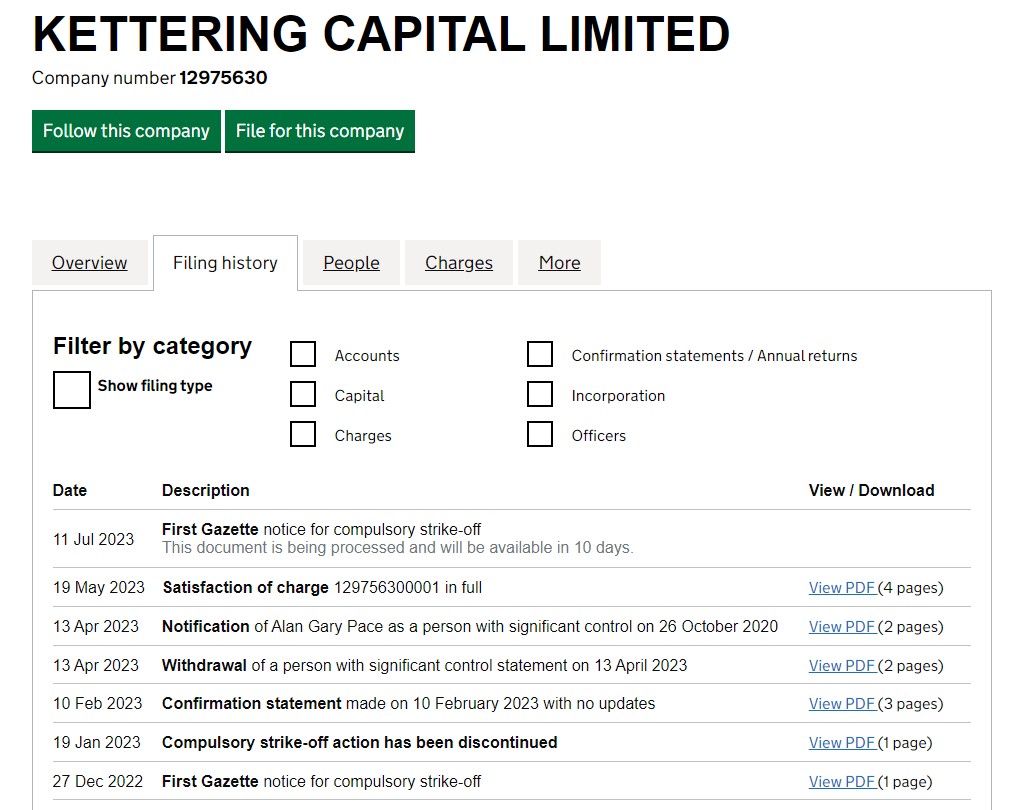The image size is (1010, 810).
Task: Tick the Incorporation filter checkbox
Action: point(540,395)
